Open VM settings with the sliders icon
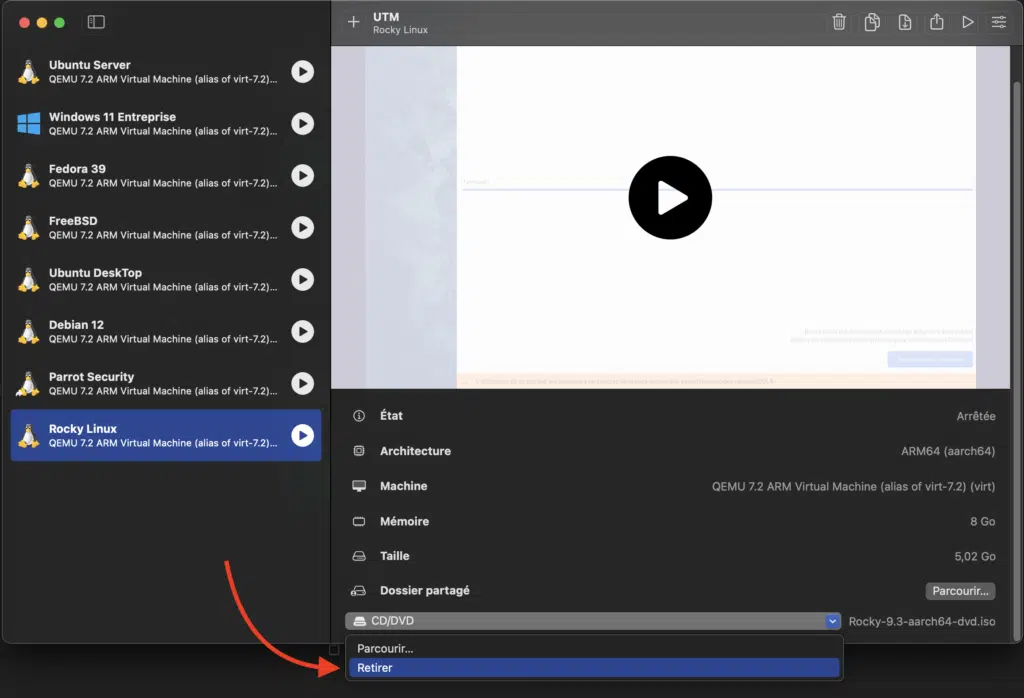This screenshot has width=1024, height=698. coord(999,22)
